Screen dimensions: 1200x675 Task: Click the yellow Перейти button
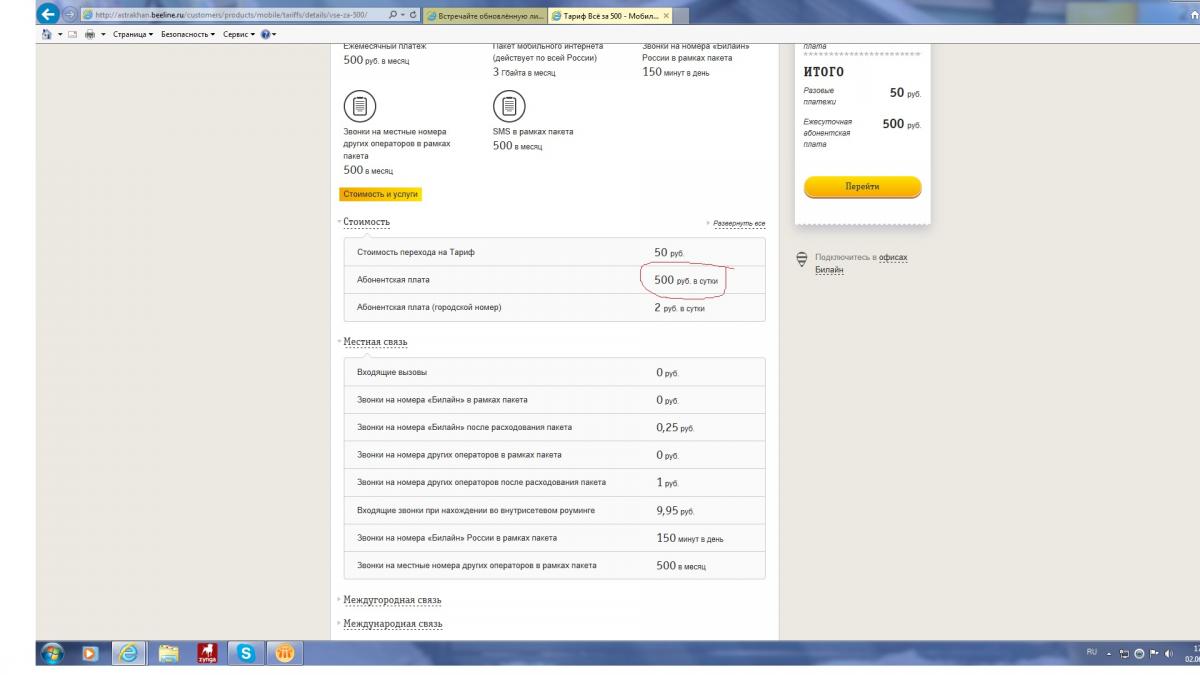[862, 187]
